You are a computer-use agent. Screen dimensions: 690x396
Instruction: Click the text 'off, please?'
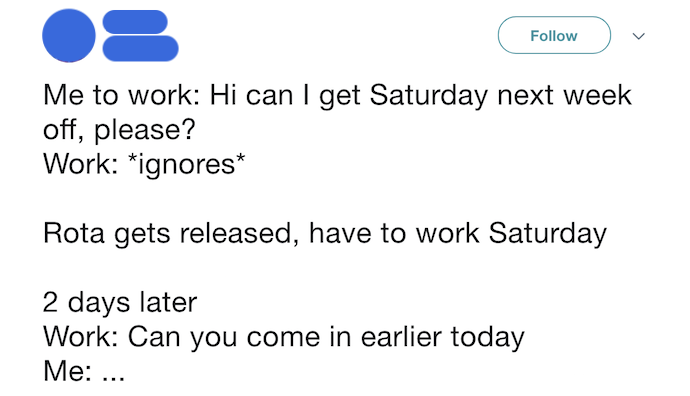tap(119, 130)
